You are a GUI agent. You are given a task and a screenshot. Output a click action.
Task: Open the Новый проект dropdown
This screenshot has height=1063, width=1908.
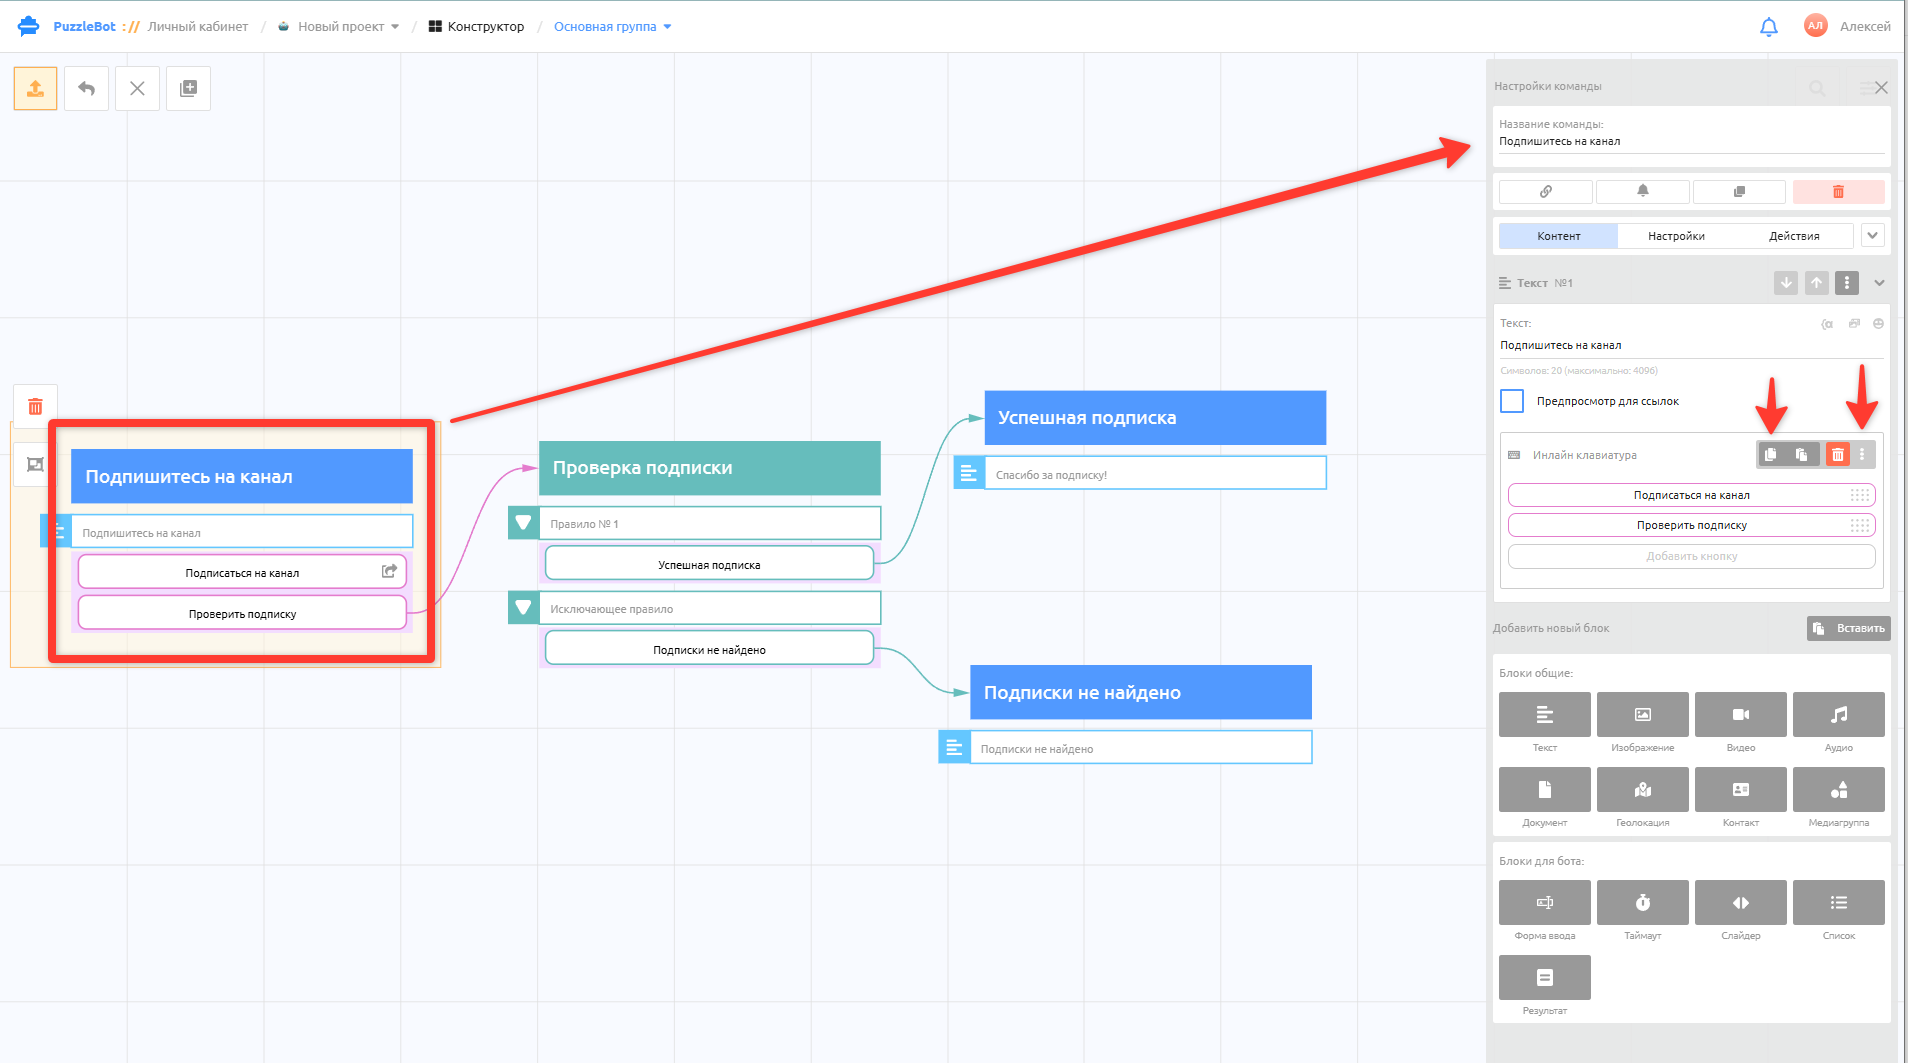click(x=339, y=27)
